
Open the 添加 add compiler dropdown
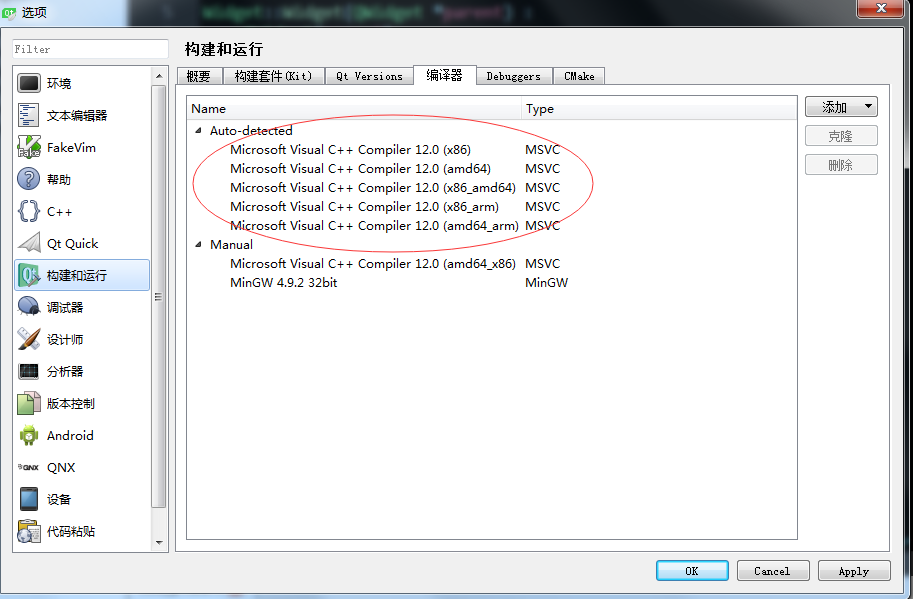(x=841, y=107)
